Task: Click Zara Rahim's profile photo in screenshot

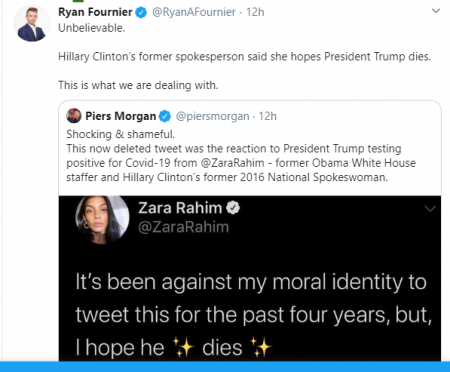Action: (x=102, y=219)
